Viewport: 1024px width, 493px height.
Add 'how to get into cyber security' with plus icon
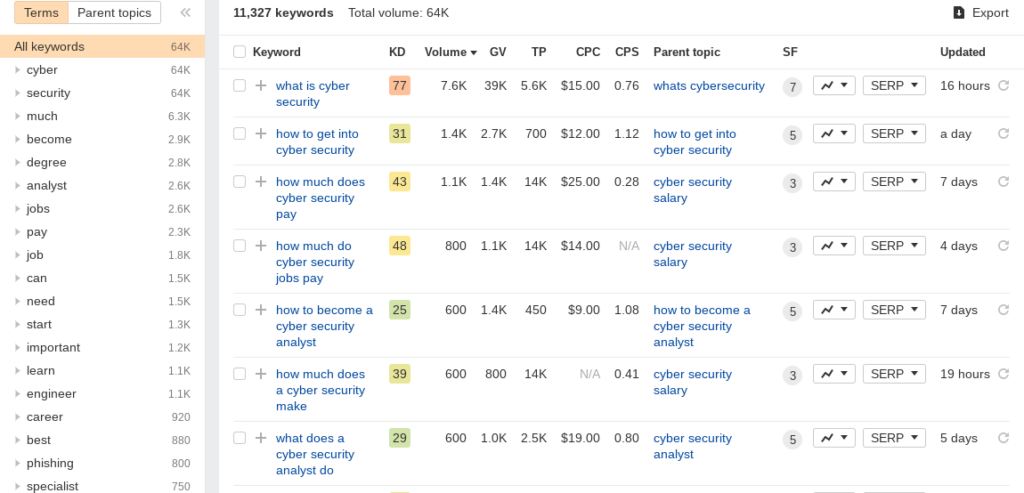[x=261, y=134]
